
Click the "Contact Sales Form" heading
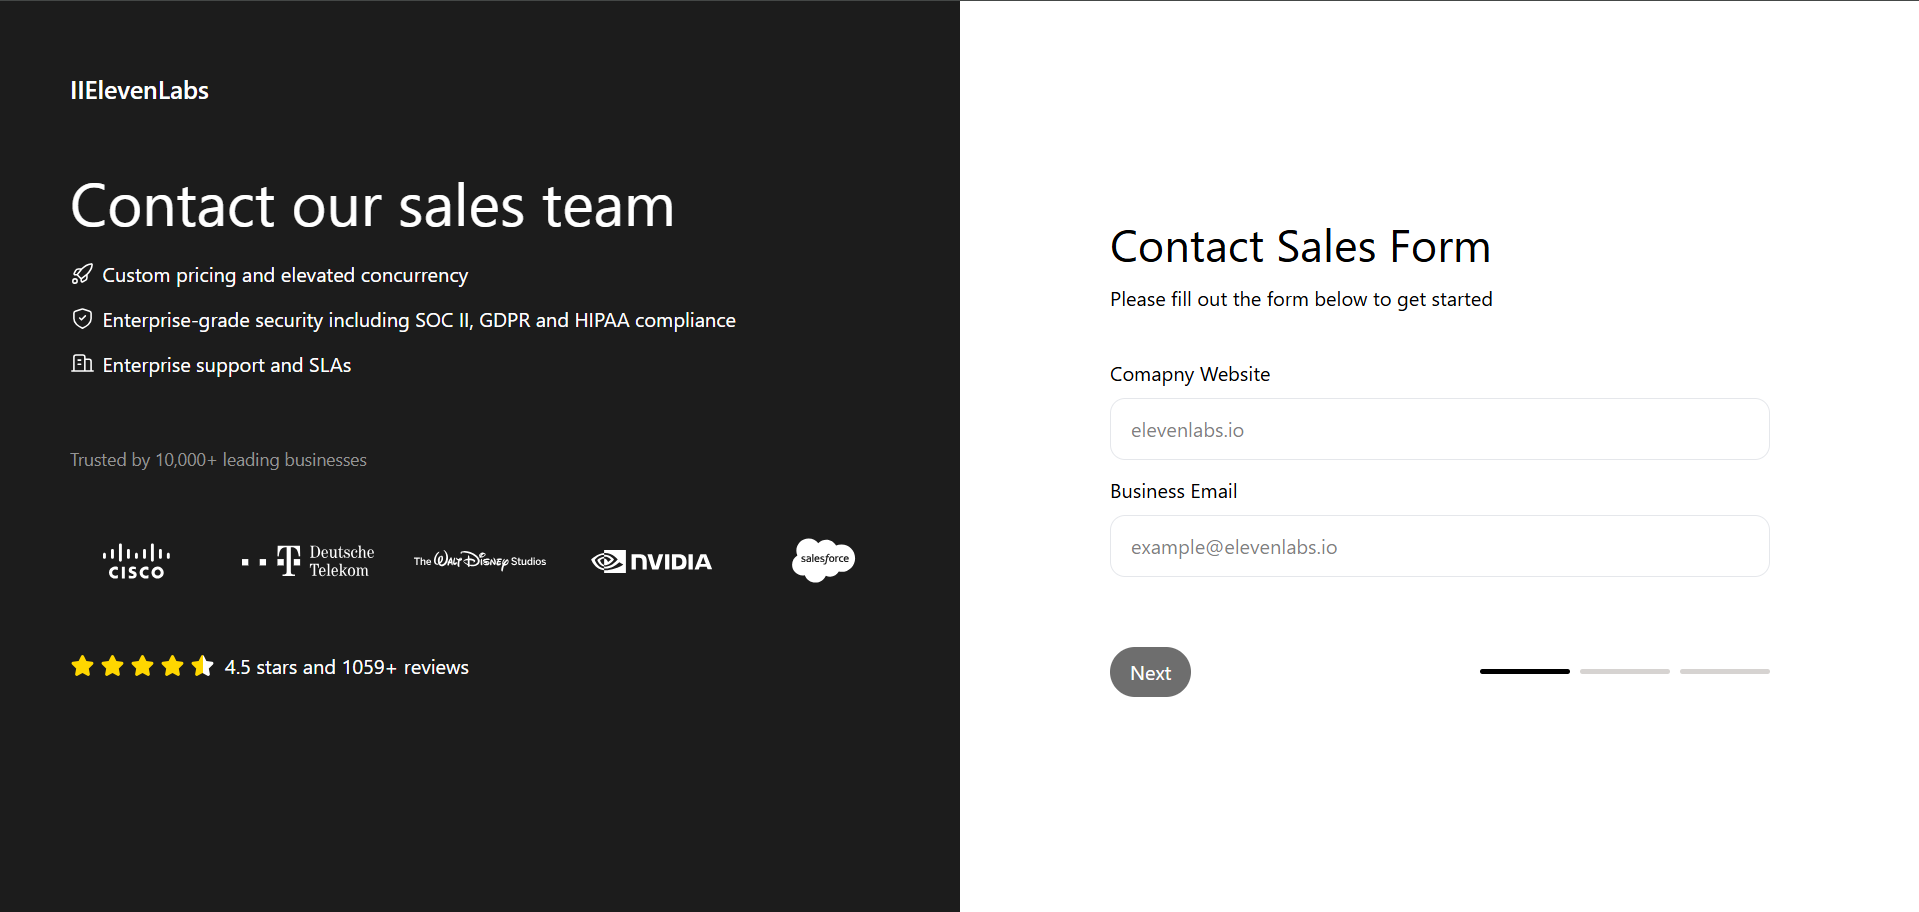point(1300,247)
